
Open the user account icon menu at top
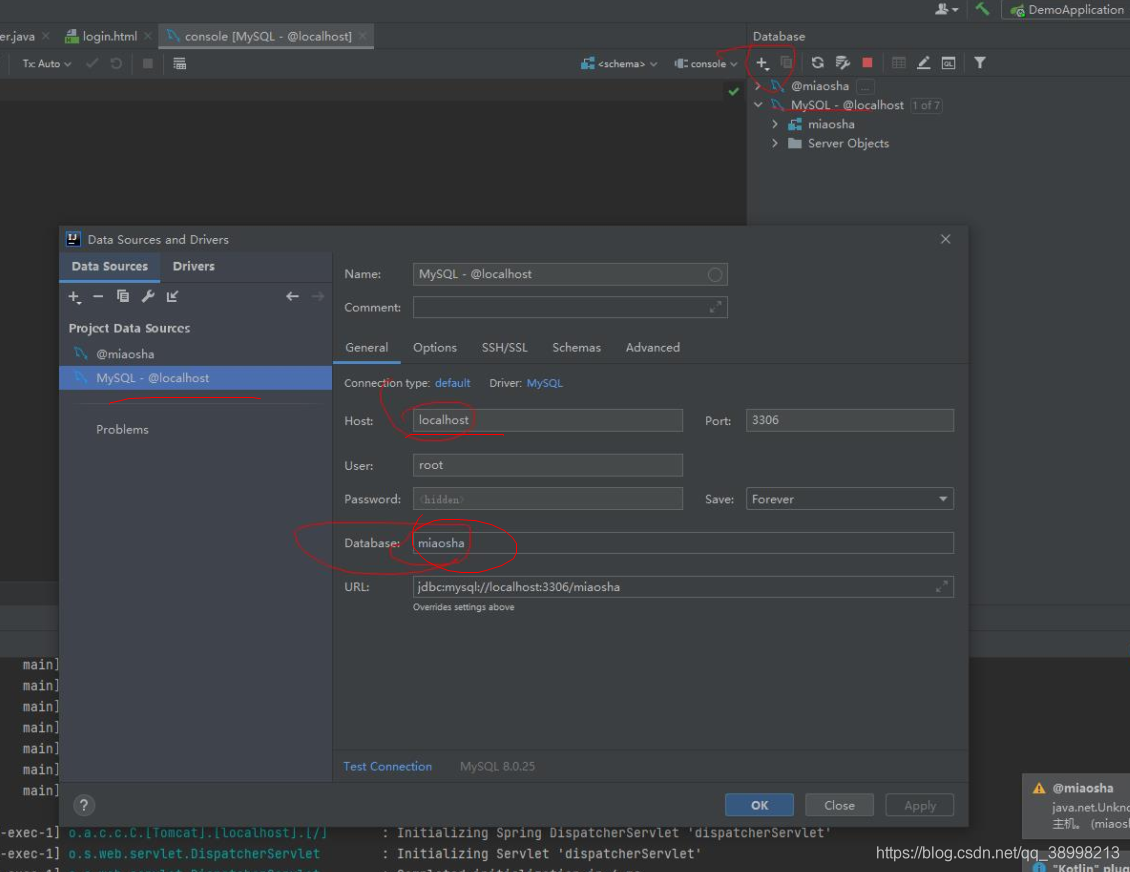point(946,9)
